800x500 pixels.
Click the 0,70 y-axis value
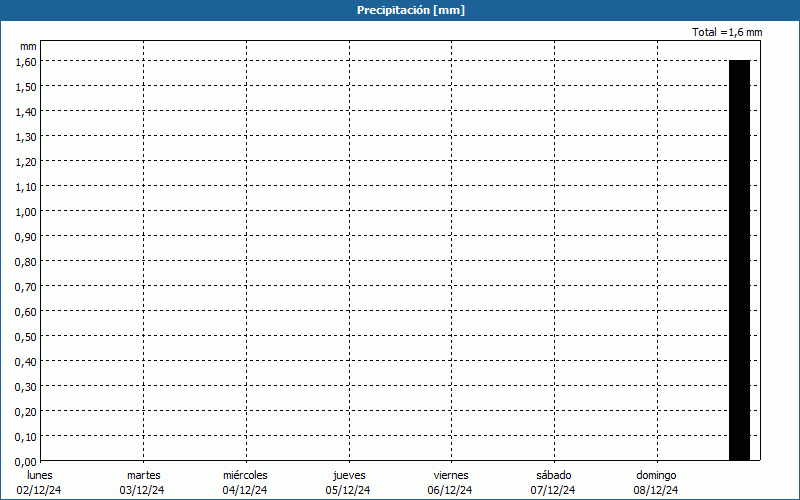26,287
